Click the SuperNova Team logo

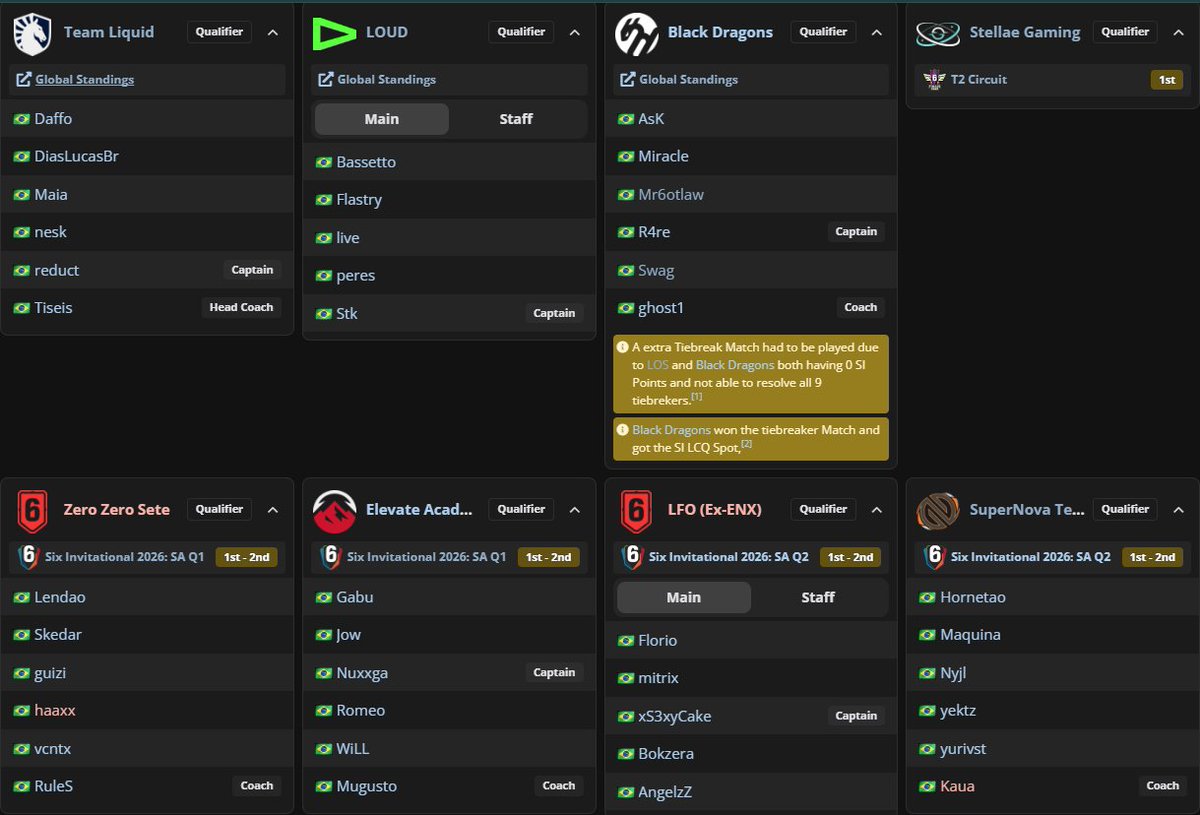(938, 510)
